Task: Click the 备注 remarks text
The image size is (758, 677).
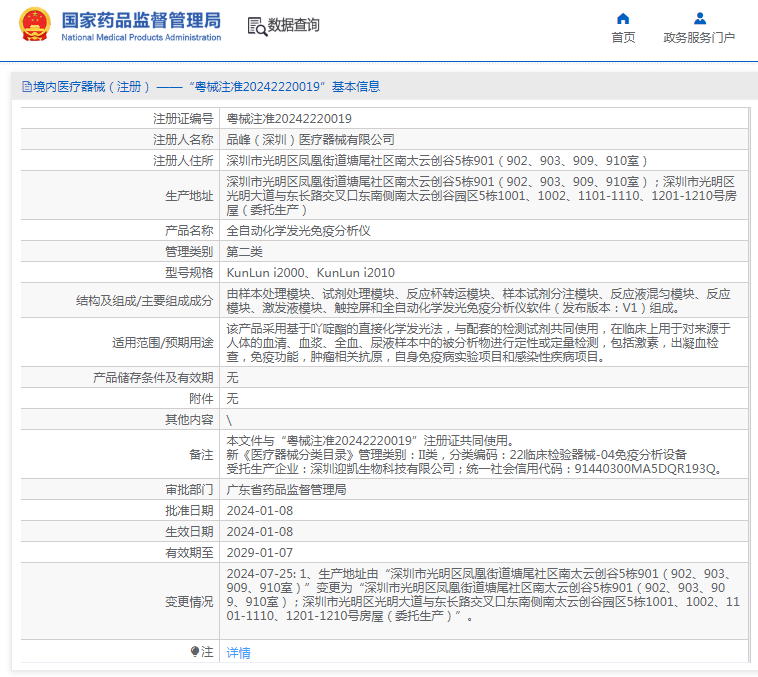Action: click(474, 455)
